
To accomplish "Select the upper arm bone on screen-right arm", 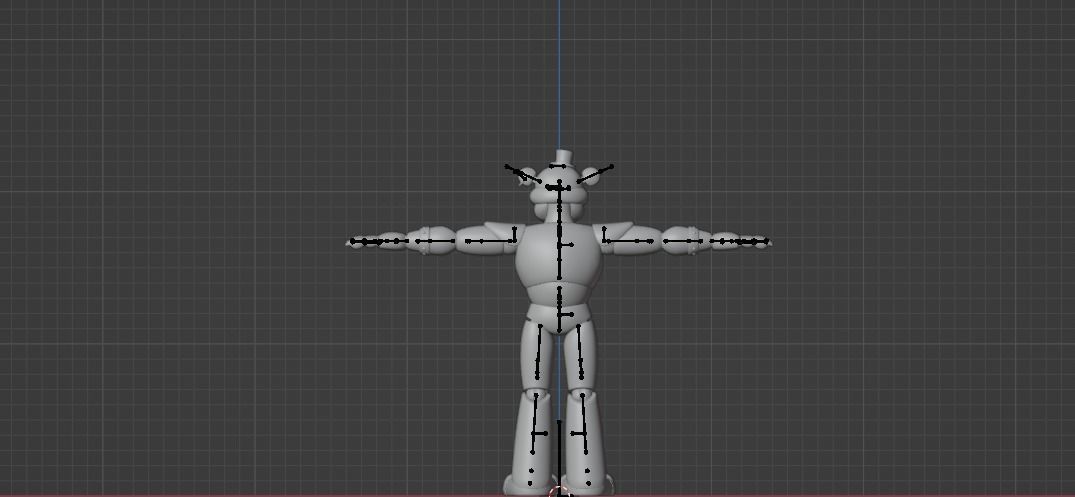I will pos(628,241).
